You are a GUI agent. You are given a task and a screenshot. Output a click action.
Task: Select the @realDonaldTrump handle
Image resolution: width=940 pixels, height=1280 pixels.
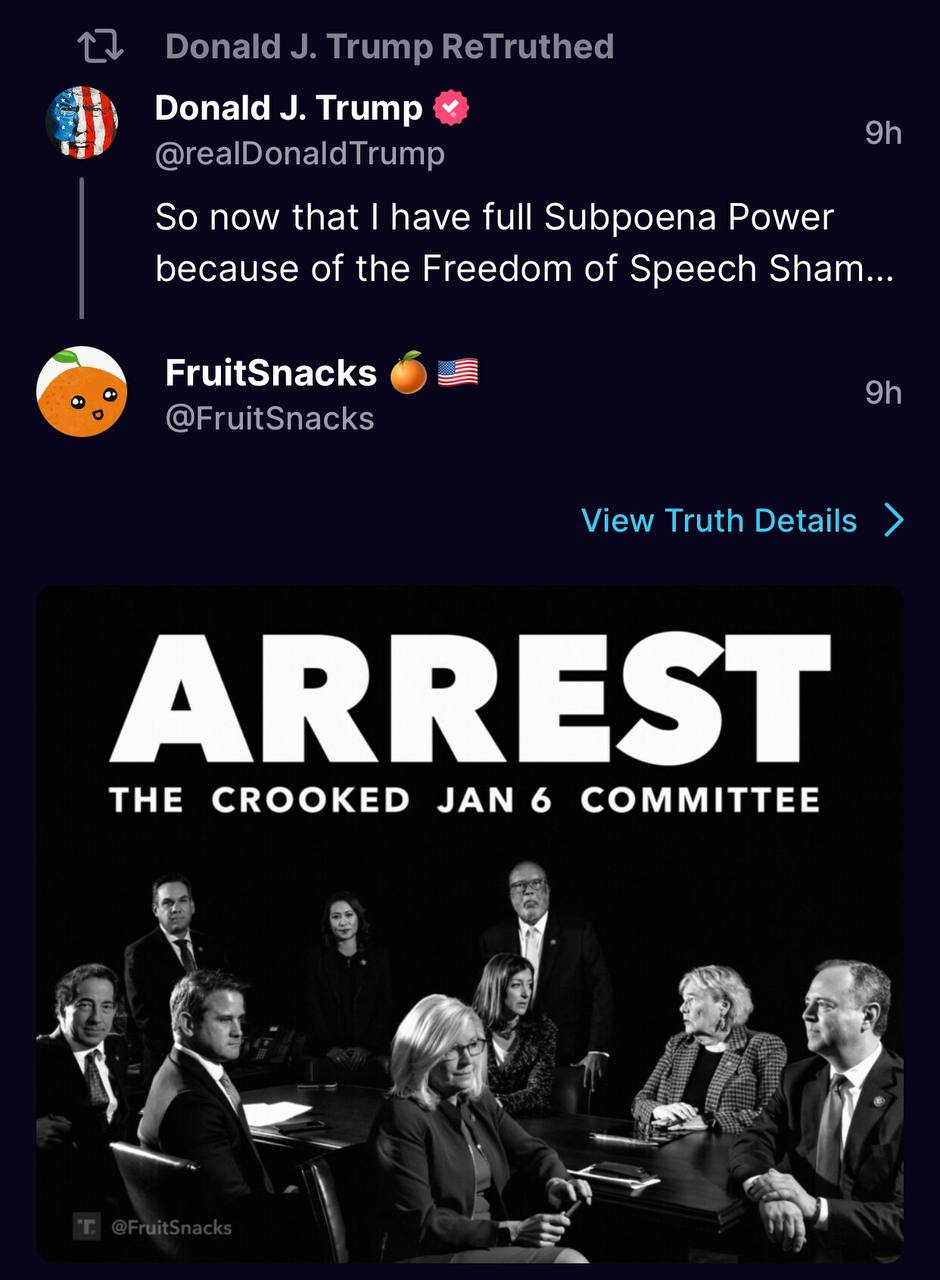(299, 154)
